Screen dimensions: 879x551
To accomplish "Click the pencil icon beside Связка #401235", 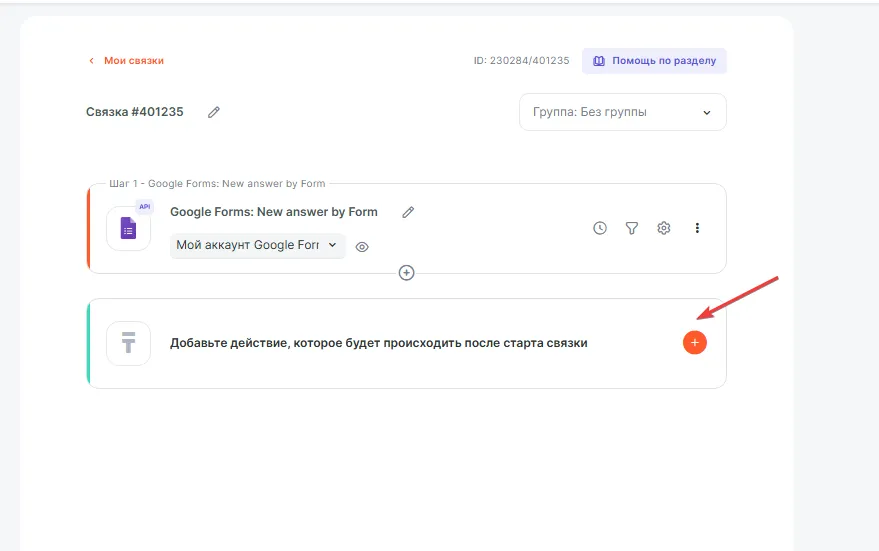I will pyautogui.click(x=214, y=112).
